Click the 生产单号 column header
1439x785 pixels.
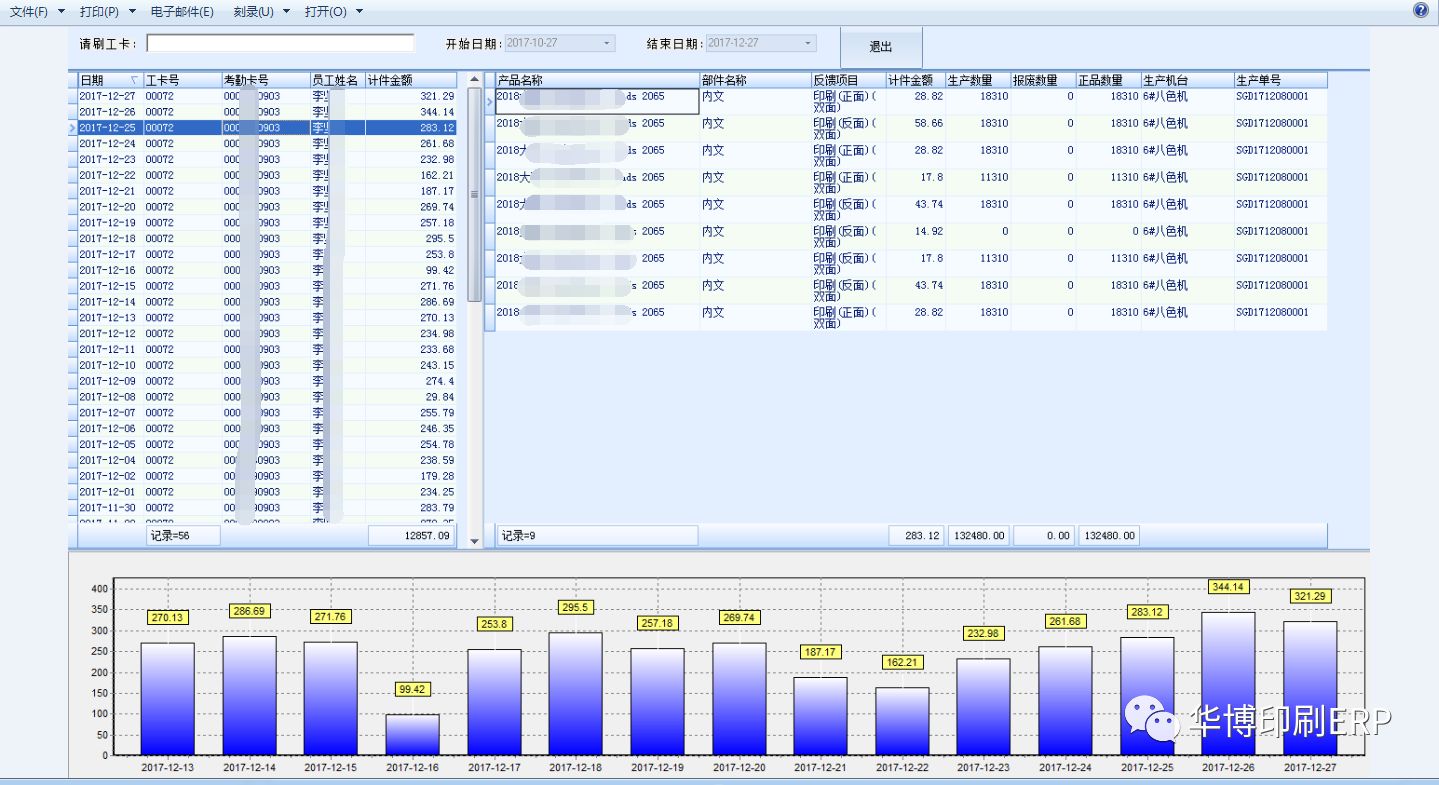pos(1281,80)
